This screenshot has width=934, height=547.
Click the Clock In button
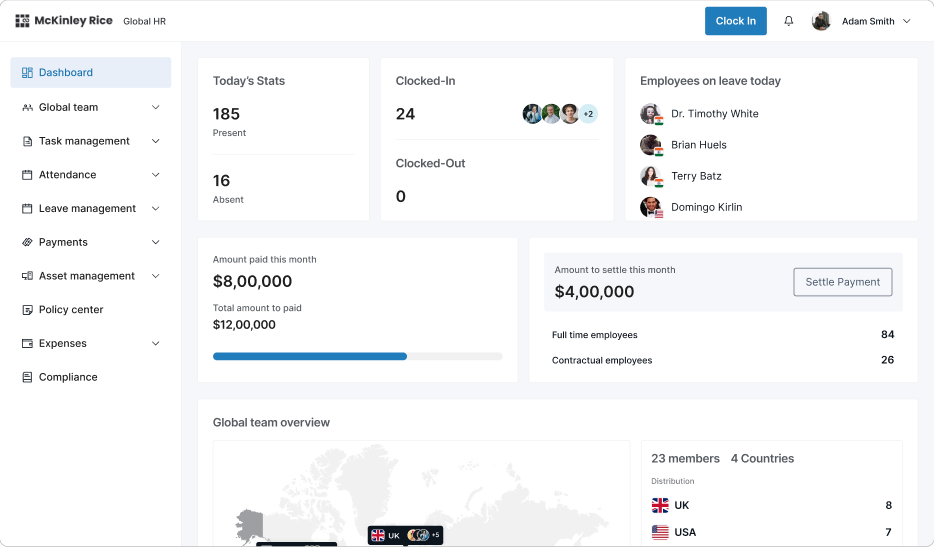click(x=736, y=21)
